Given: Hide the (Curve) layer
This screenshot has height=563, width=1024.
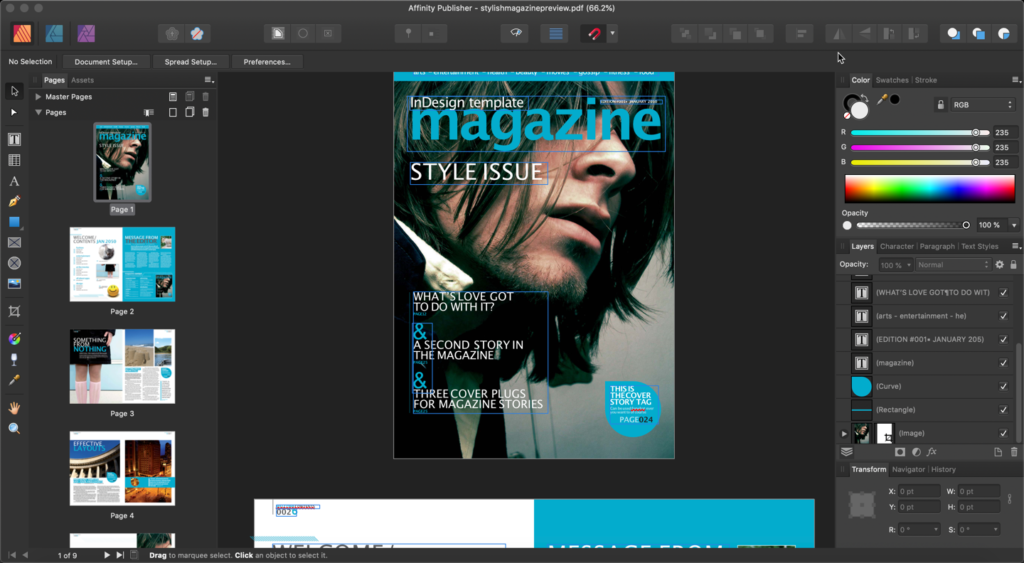Looking at the screenshot, I should click(x=1003, y=386).
